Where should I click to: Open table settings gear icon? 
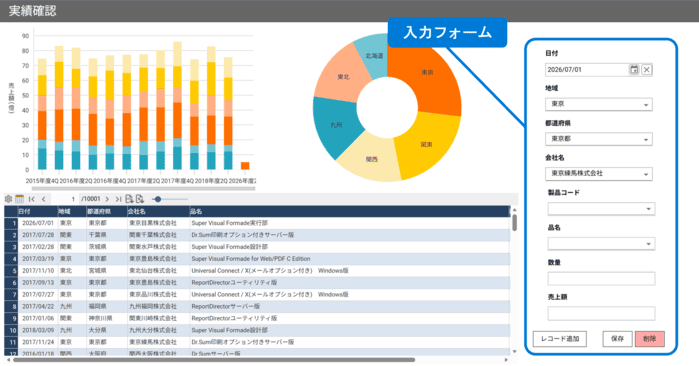8,199
